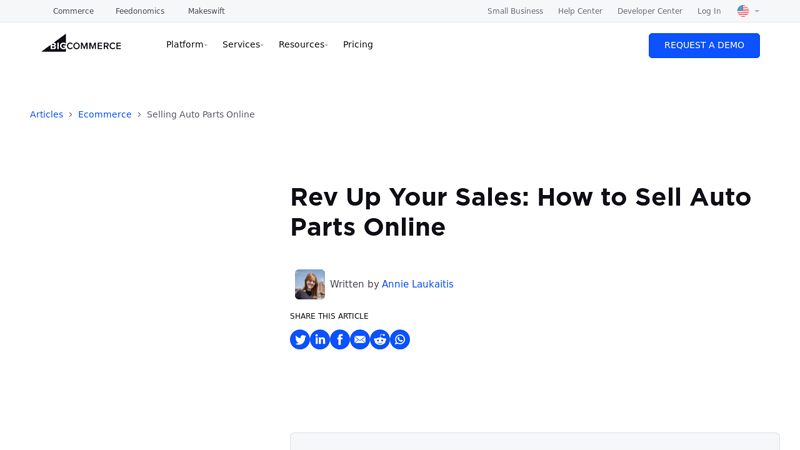Go to Makeswift in top bar
The width and height of the screenshot is (800, 450).
(x=206, y=11)
